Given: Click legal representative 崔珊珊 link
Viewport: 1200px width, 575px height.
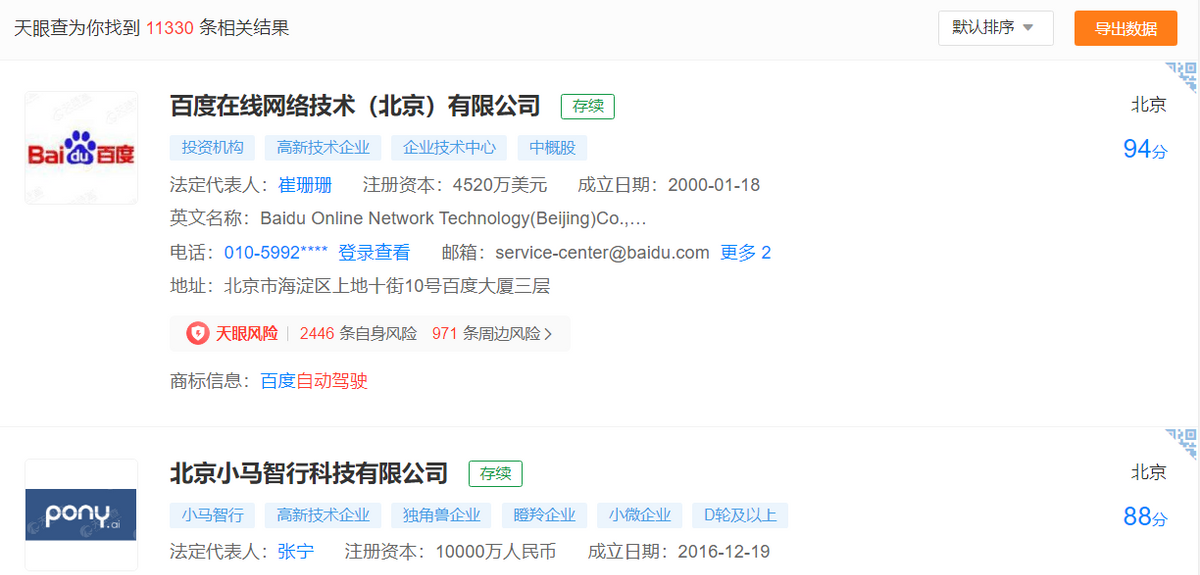Looking at the screenshot, I should [x=305, y=185].
